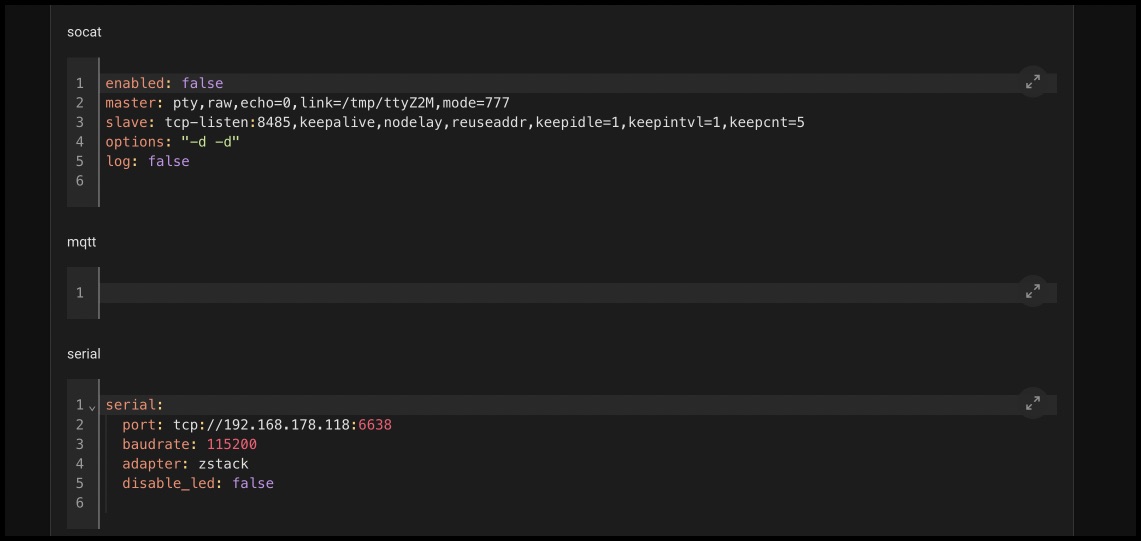Click the socat section label
Image resolution: width=1141 pixels, height=541 pixels.
tap(84, 32)
